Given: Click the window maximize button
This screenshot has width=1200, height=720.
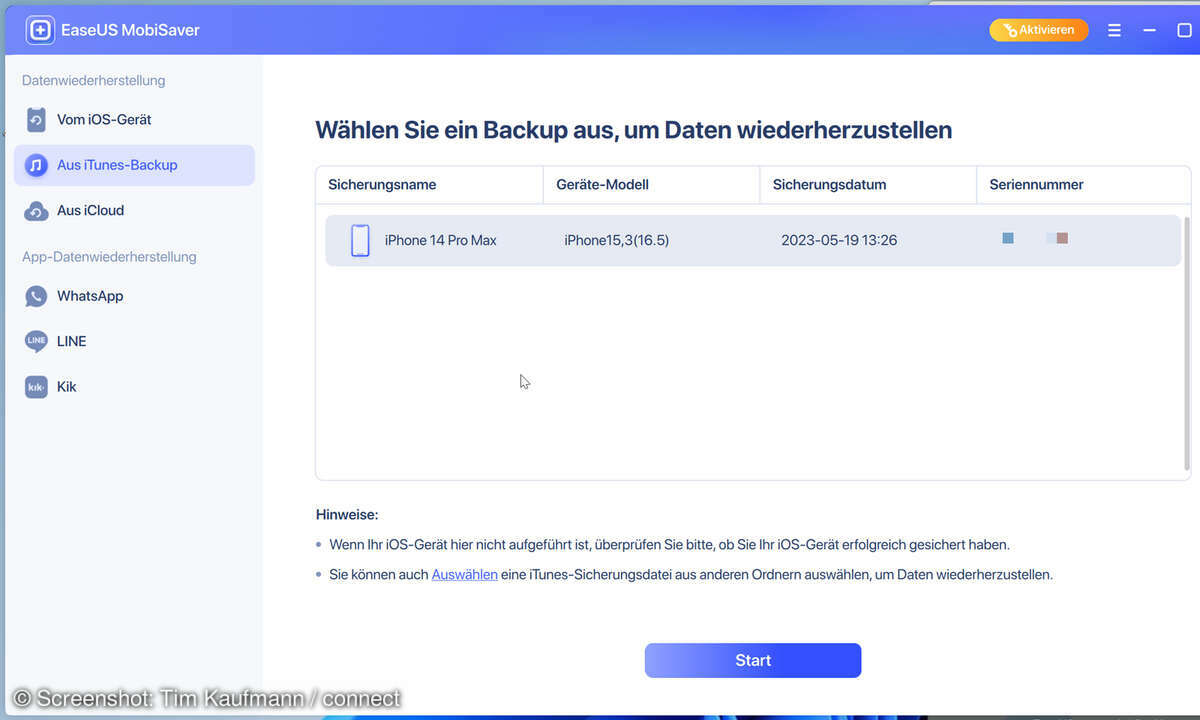Looking at the screenshot, I should click(x=1184, y=31).
